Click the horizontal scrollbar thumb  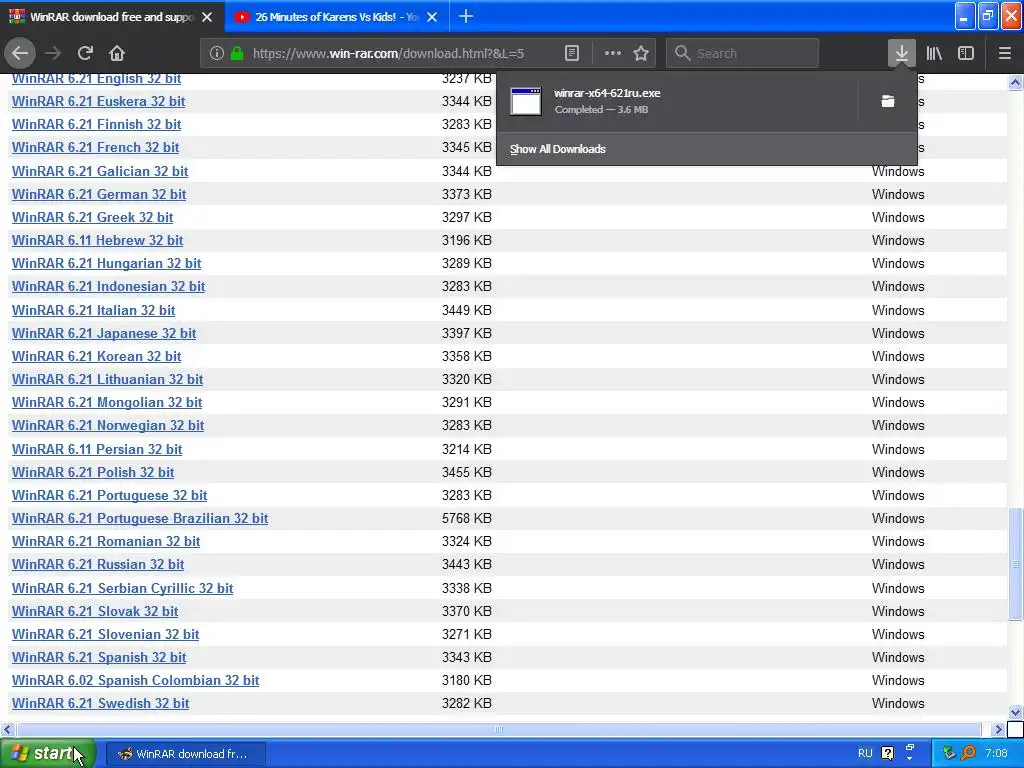pos(499,729)
